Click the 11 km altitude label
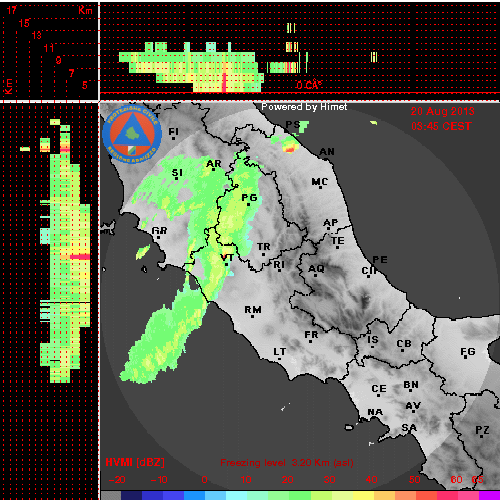The image size is (500, 500). (49, 48)
